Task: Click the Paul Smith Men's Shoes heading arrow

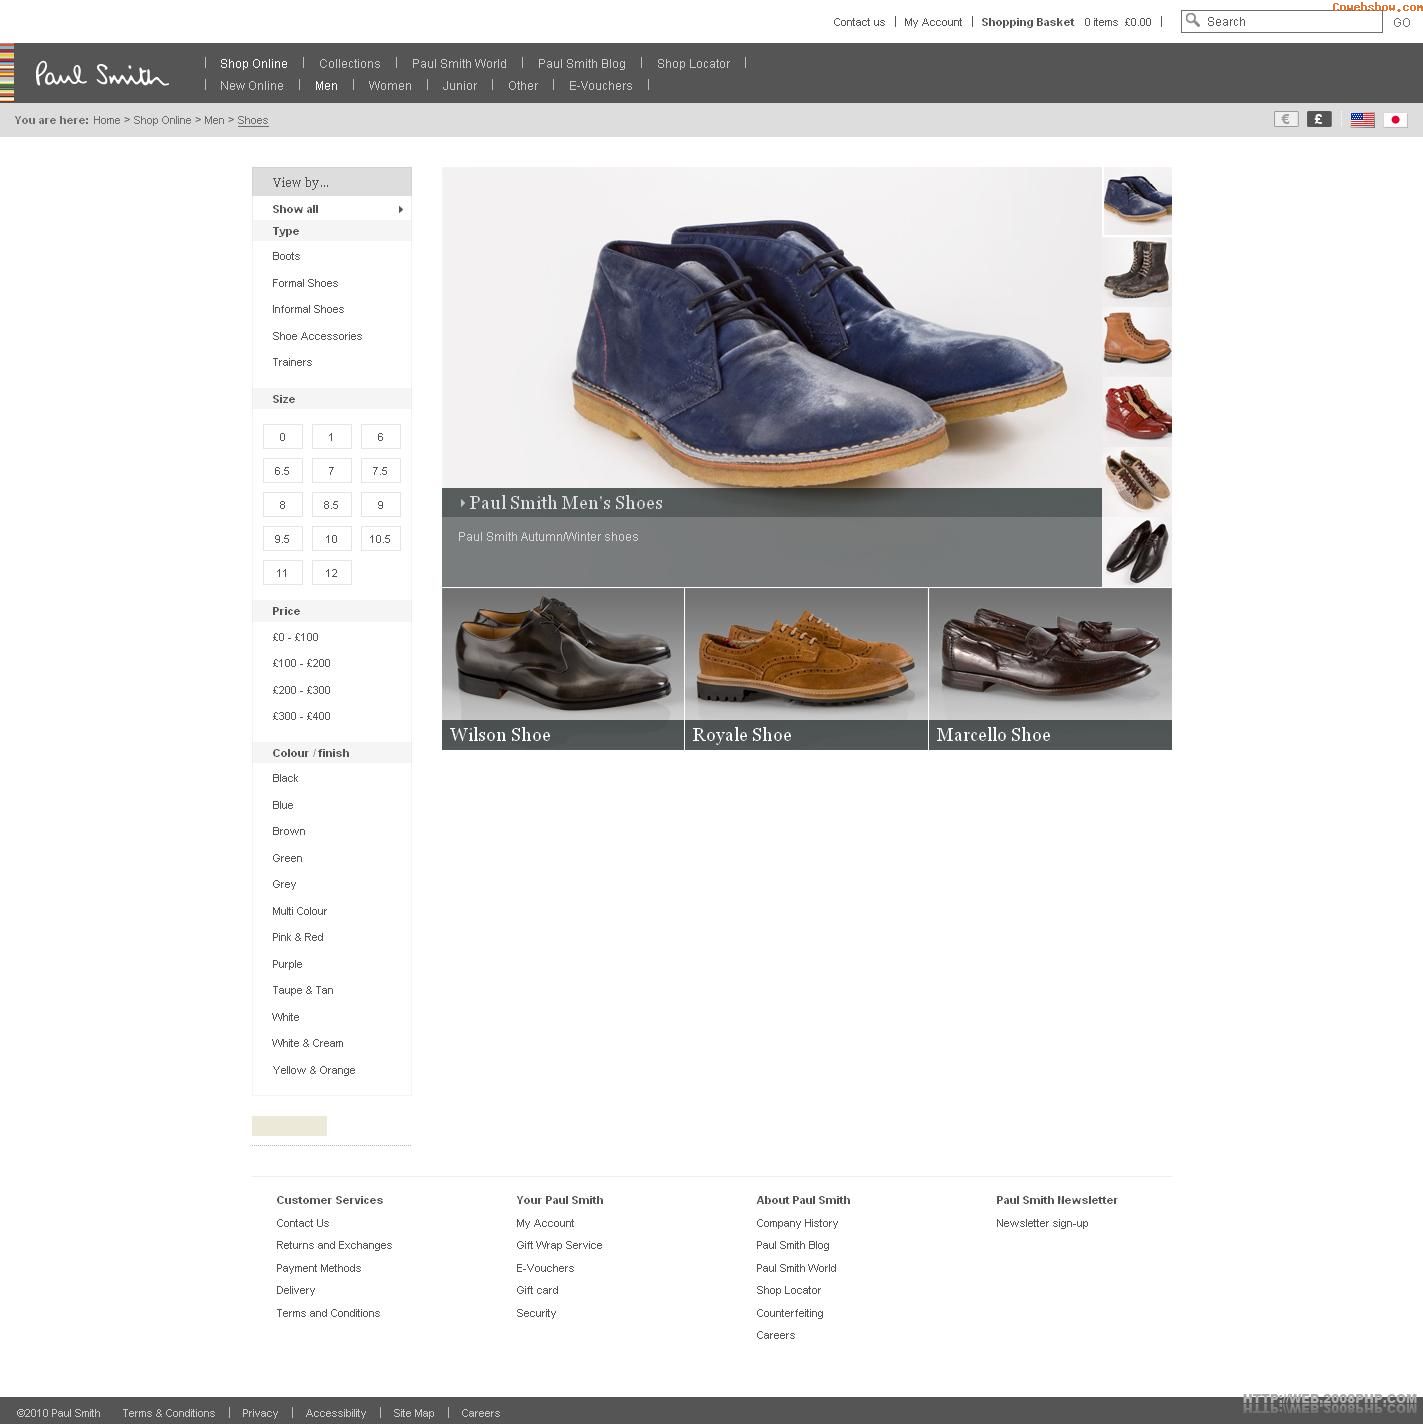Action: tap(462, 503)
